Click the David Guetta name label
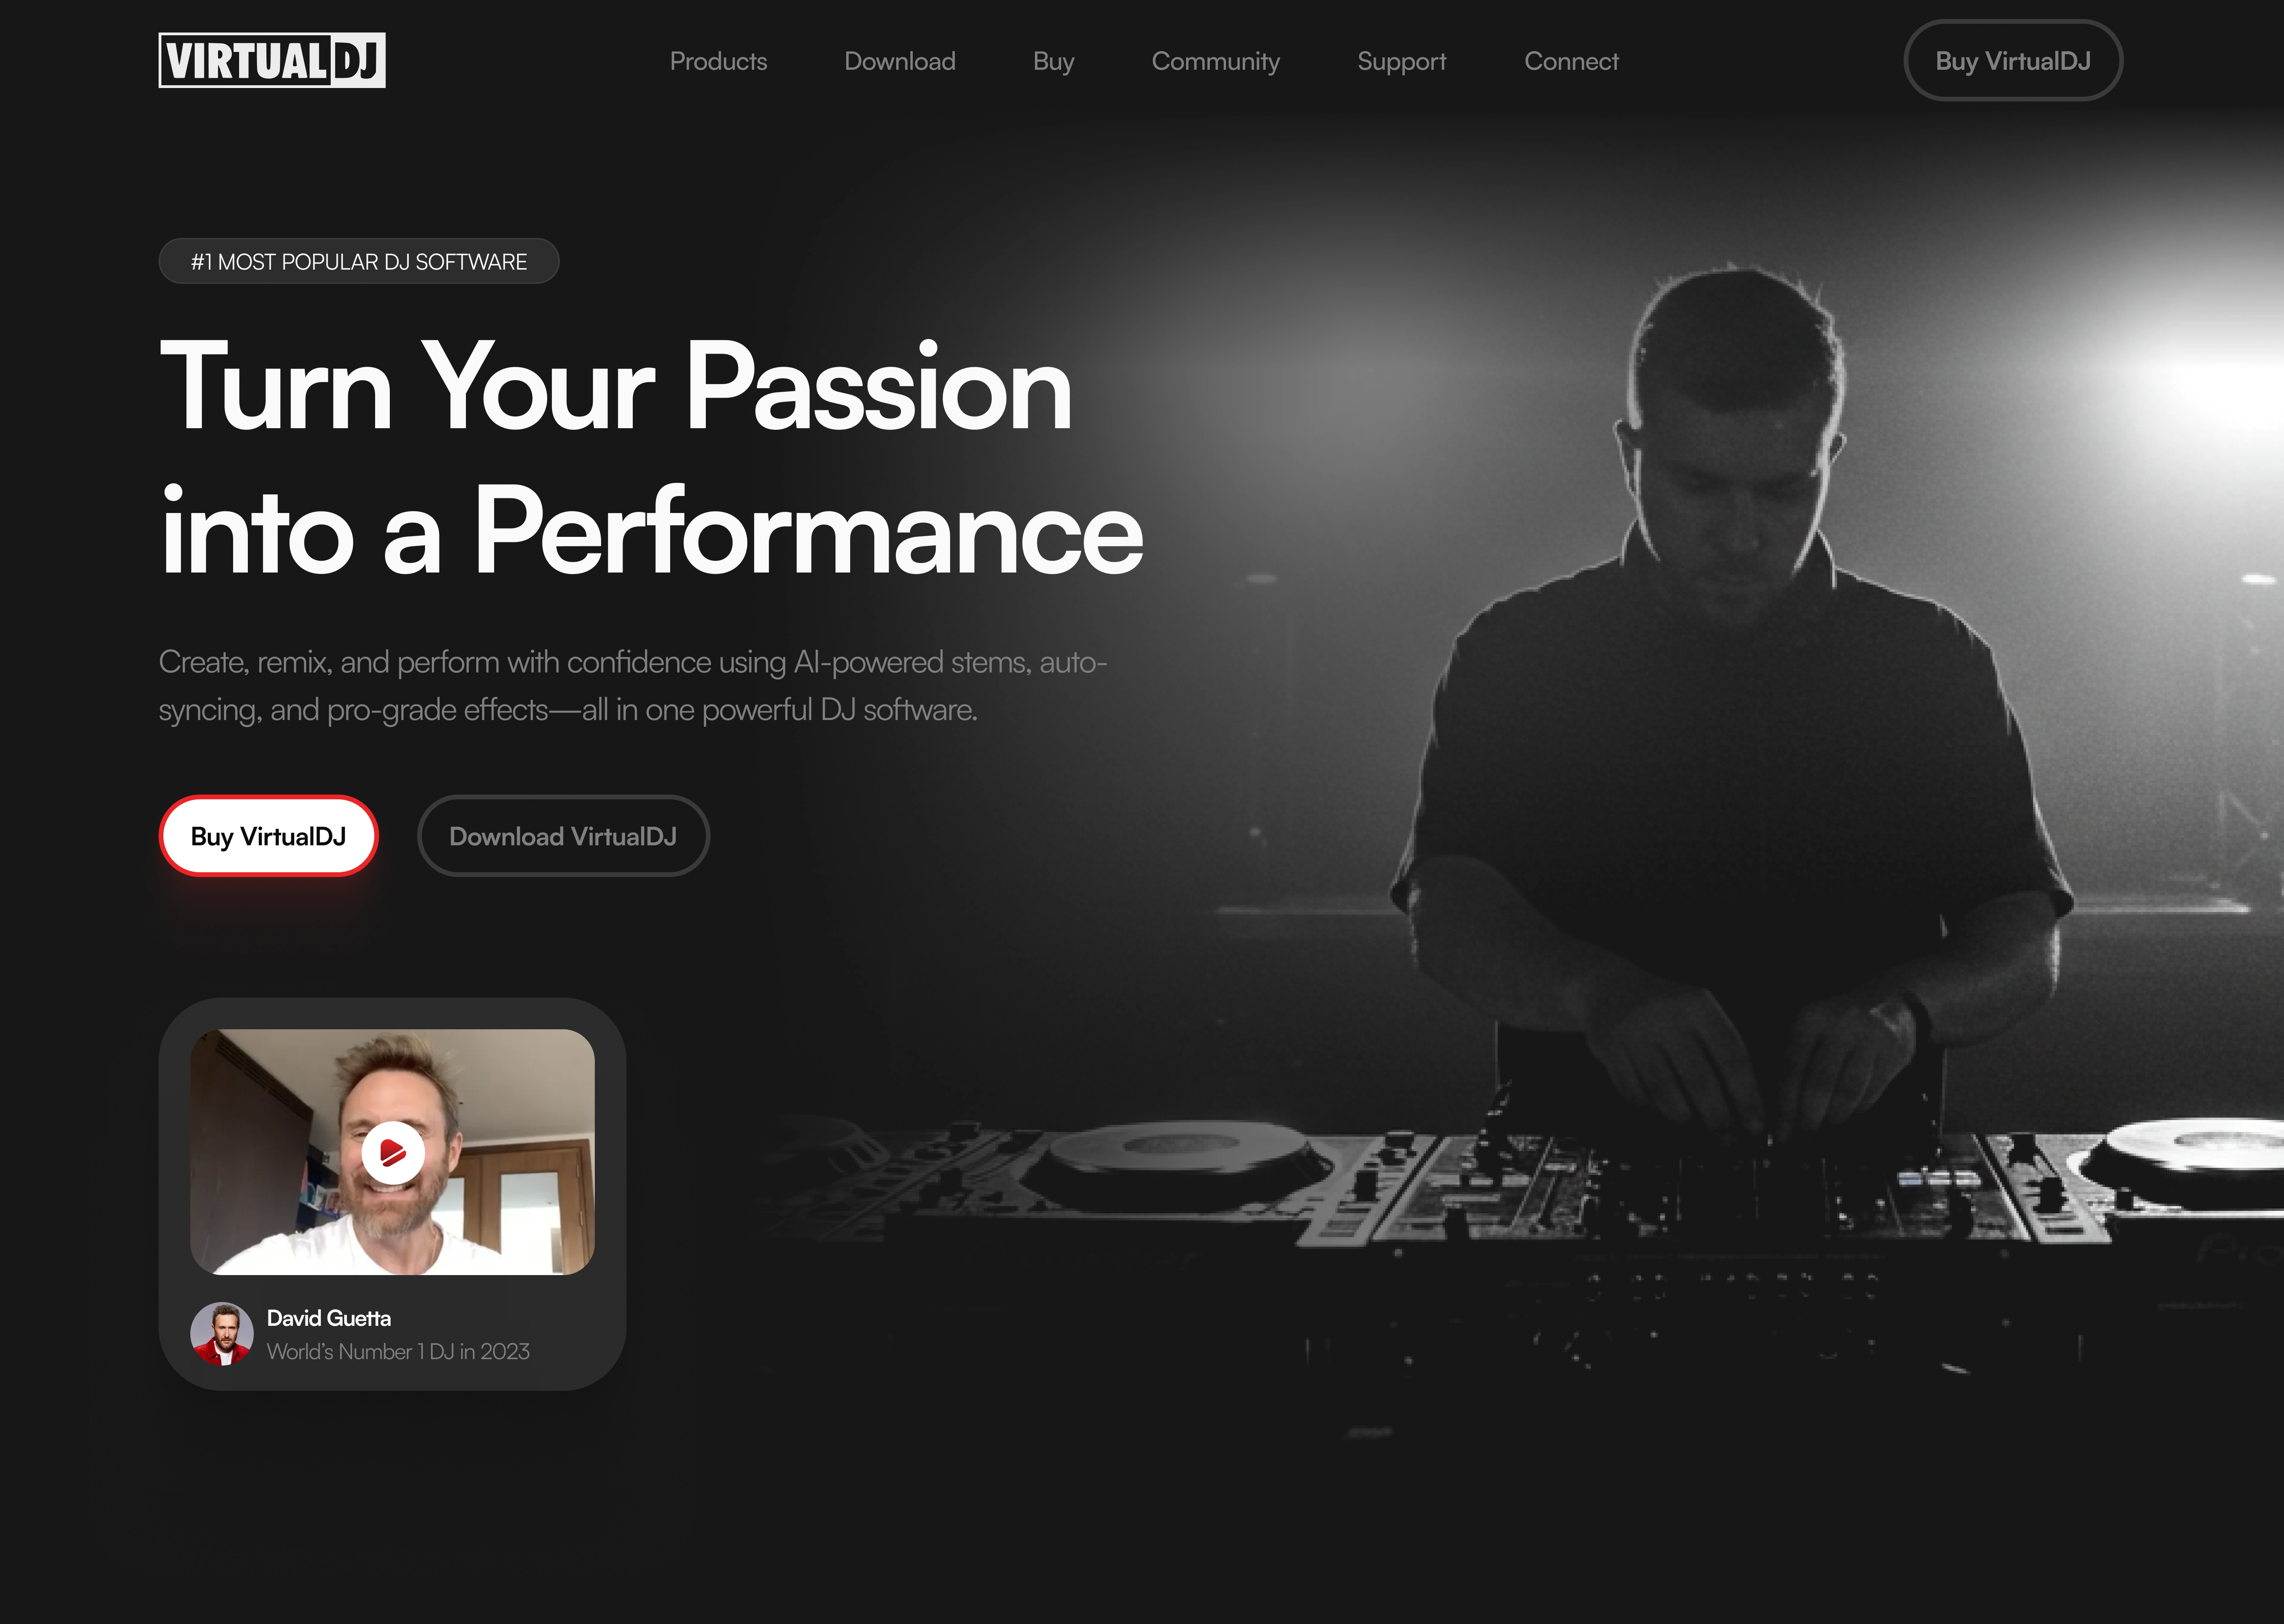2284x1624 pixels. click(x=329, y=1318)
